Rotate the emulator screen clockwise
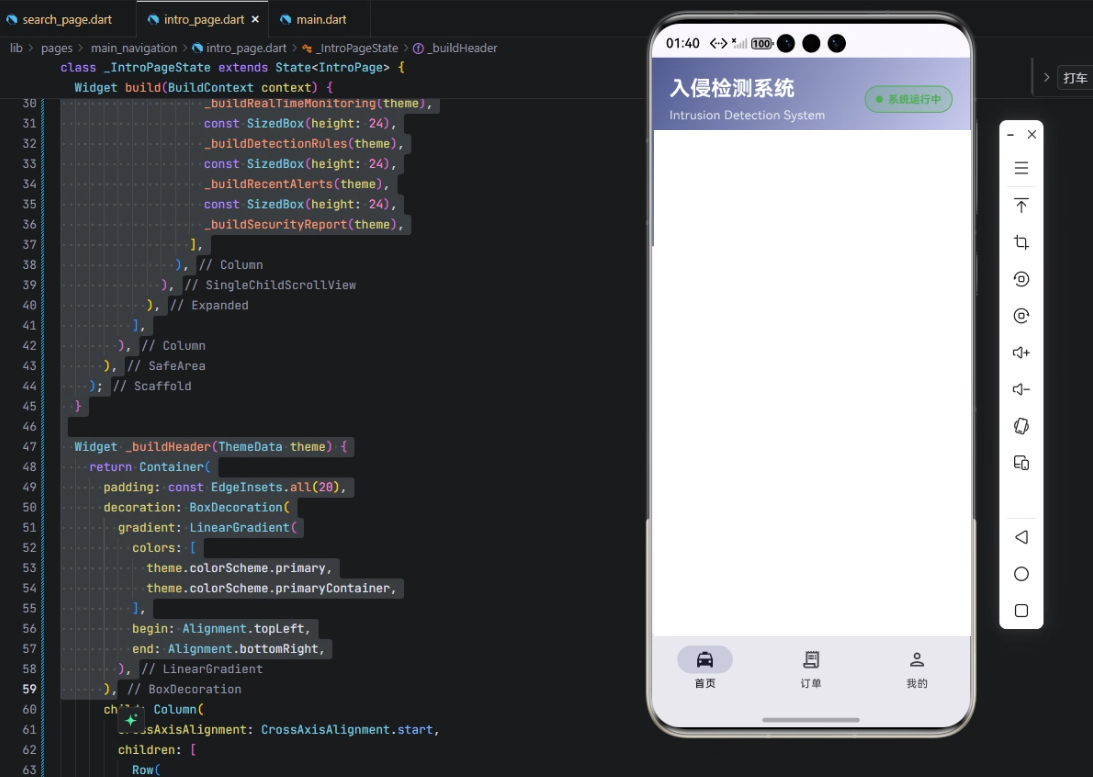1093x777 pixels. click(x=1021, y=316)
